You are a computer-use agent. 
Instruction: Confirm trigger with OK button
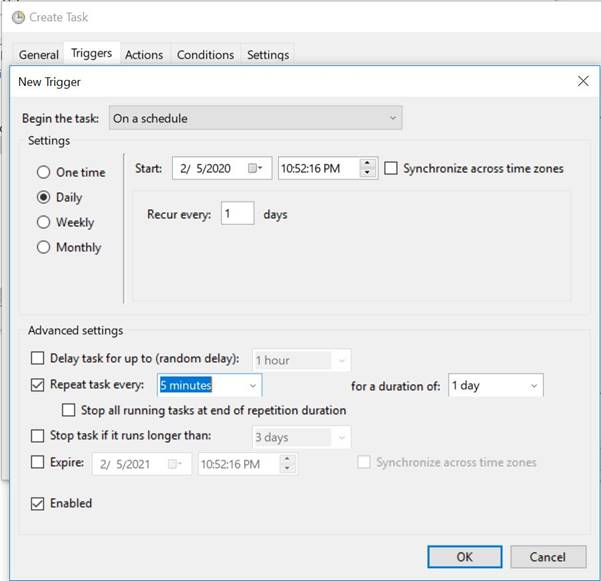click(x=465, y=556)
